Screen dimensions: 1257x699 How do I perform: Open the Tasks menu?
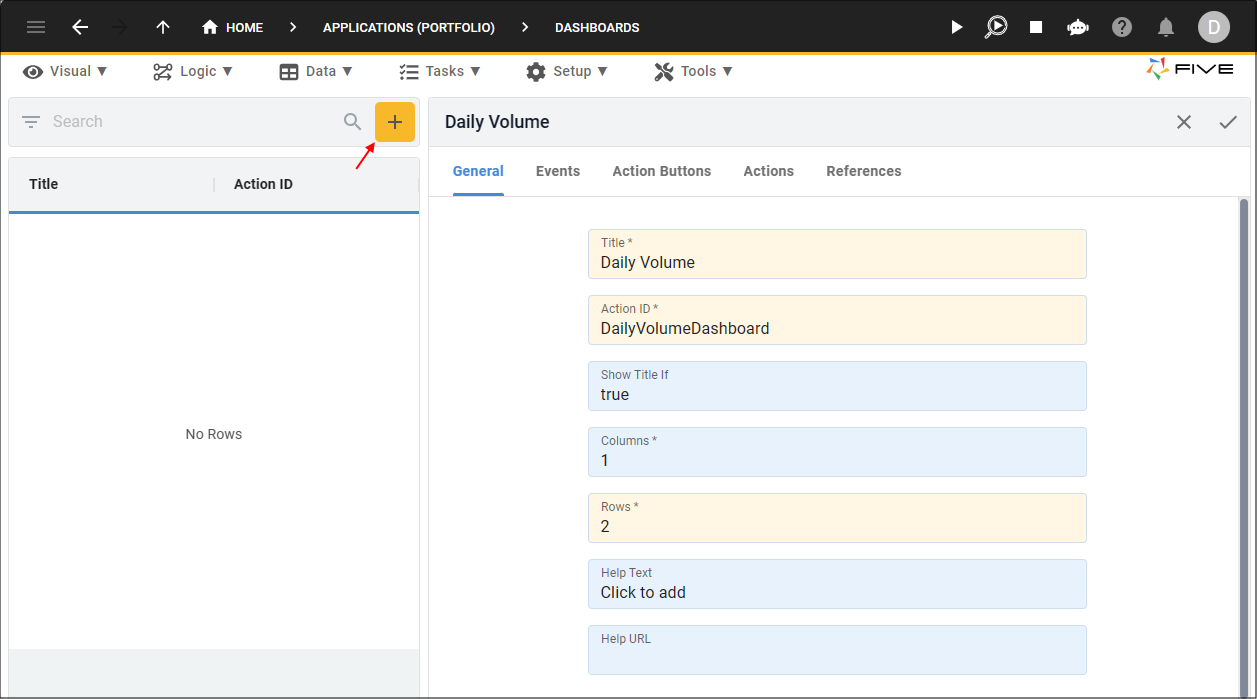(440, 71)
